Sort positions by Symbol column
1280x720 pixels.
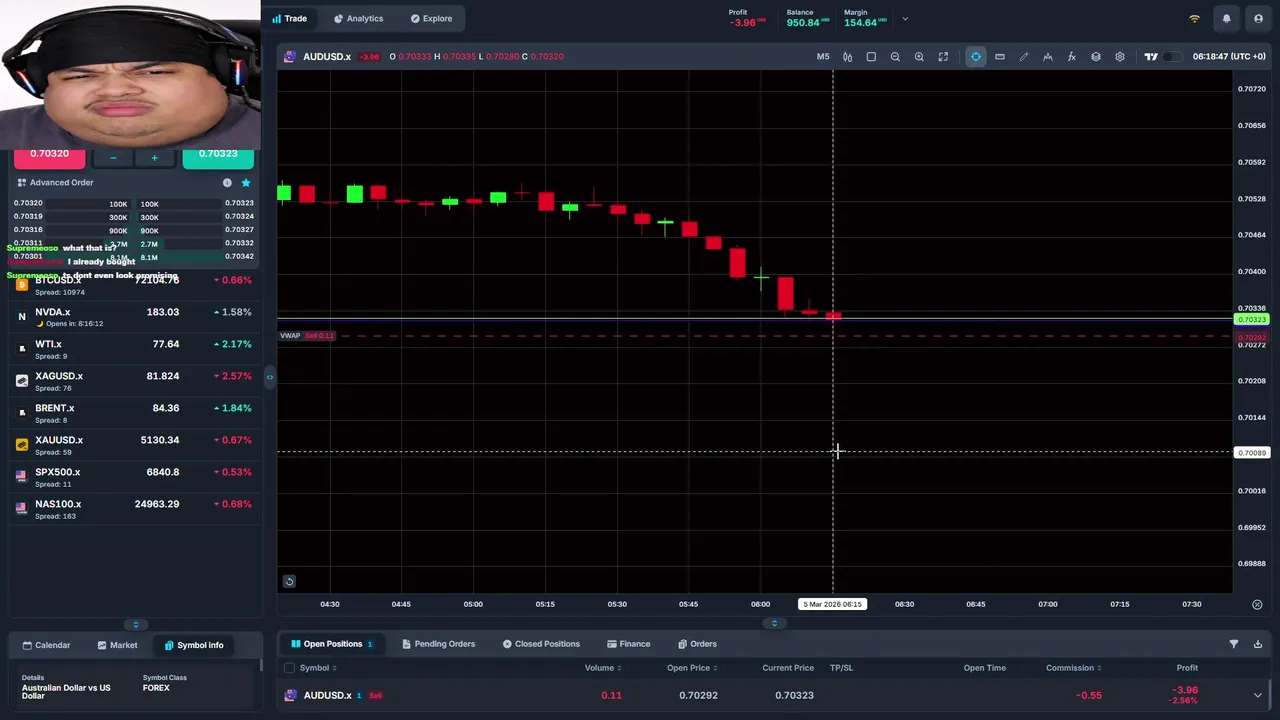318,668
